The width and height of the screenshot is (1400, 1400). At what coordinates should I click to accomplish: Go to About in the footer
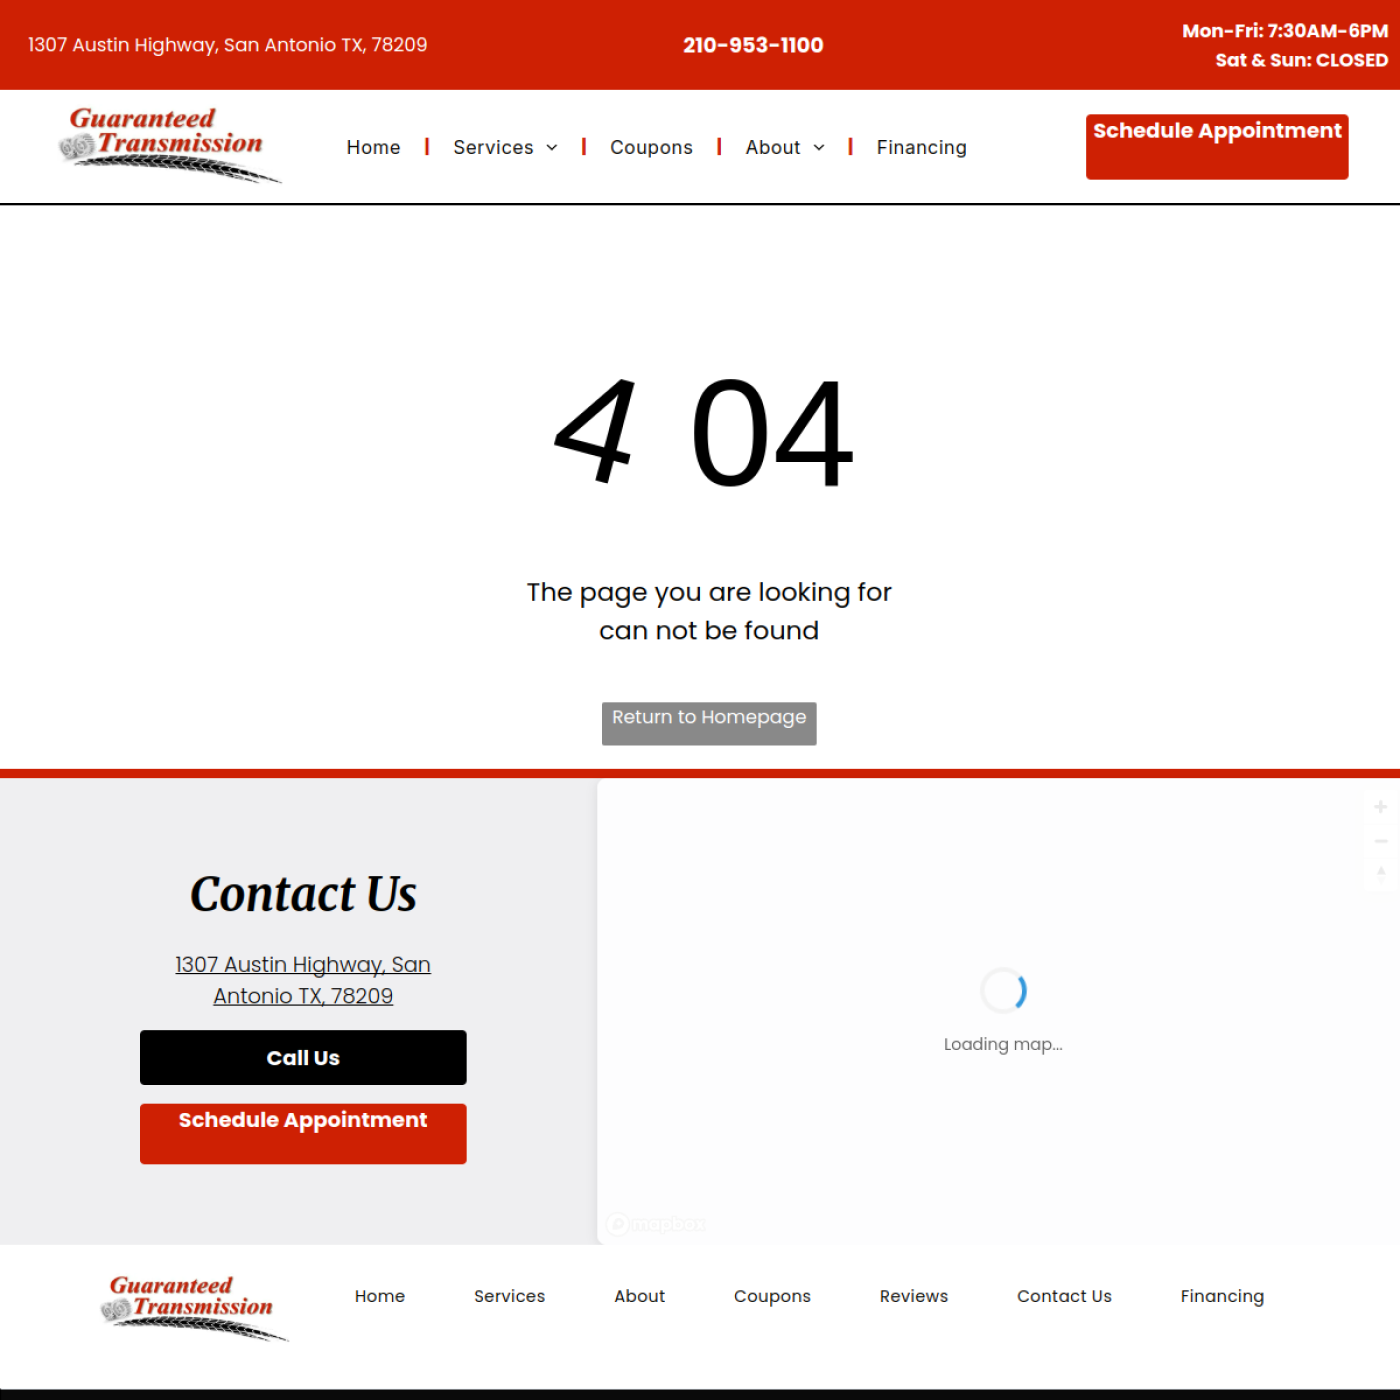639,1296
